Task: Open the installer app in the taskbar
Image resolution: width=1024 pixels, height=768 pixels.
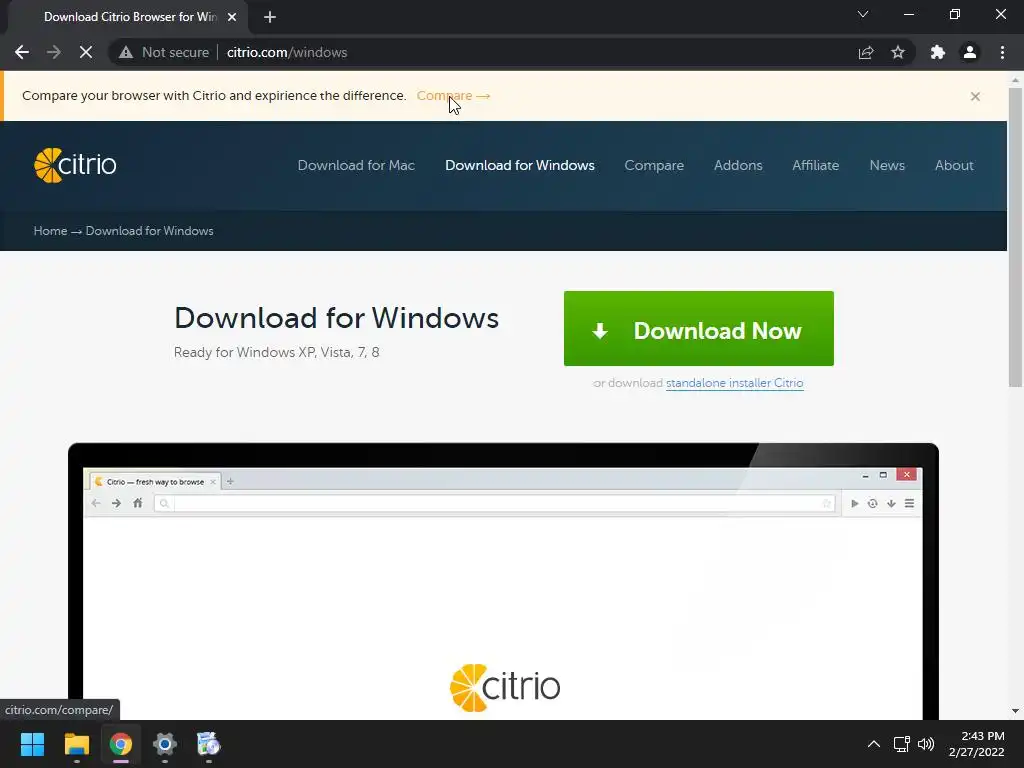Action: click(208, 744)
